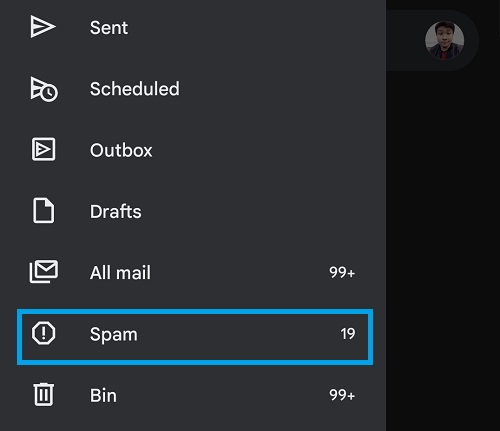Show the All mail label
This screenshot has height=431, width=500.
click(120, 273)
